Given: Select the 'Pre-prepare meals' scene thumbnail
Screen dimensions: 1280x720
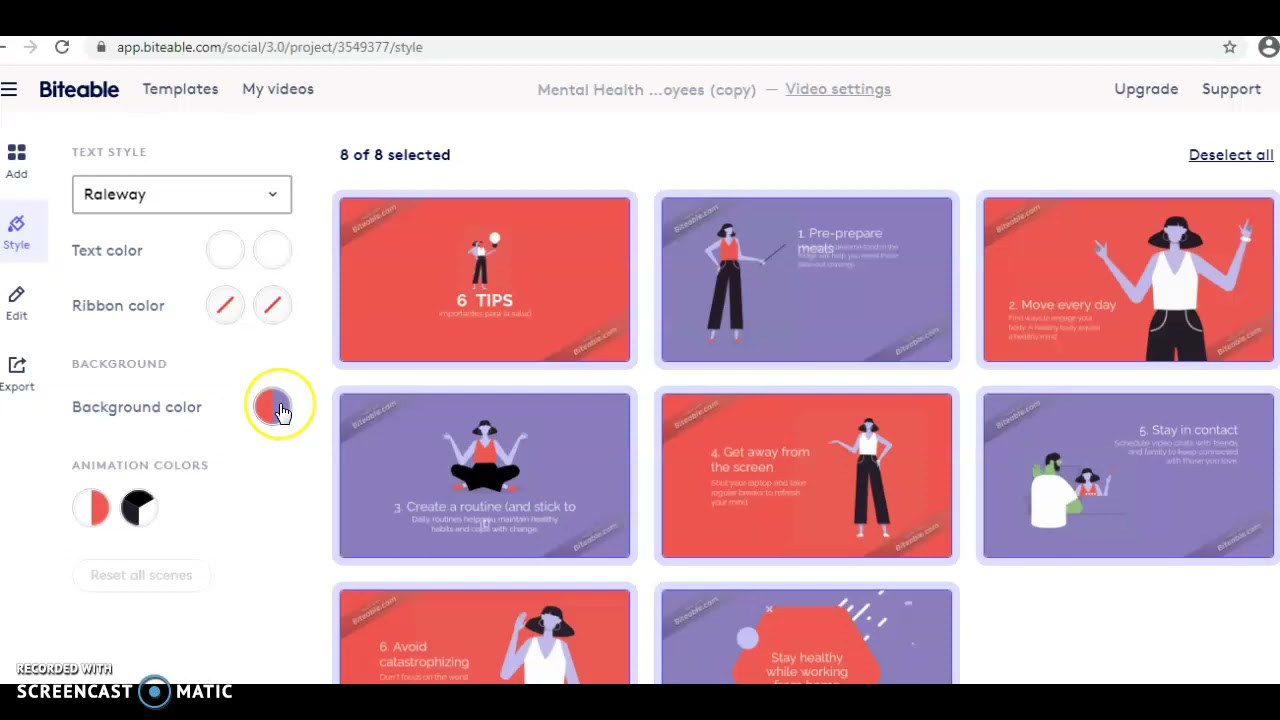Looking at the screenshot, I should pyautogui.click(x=807, y=279).
